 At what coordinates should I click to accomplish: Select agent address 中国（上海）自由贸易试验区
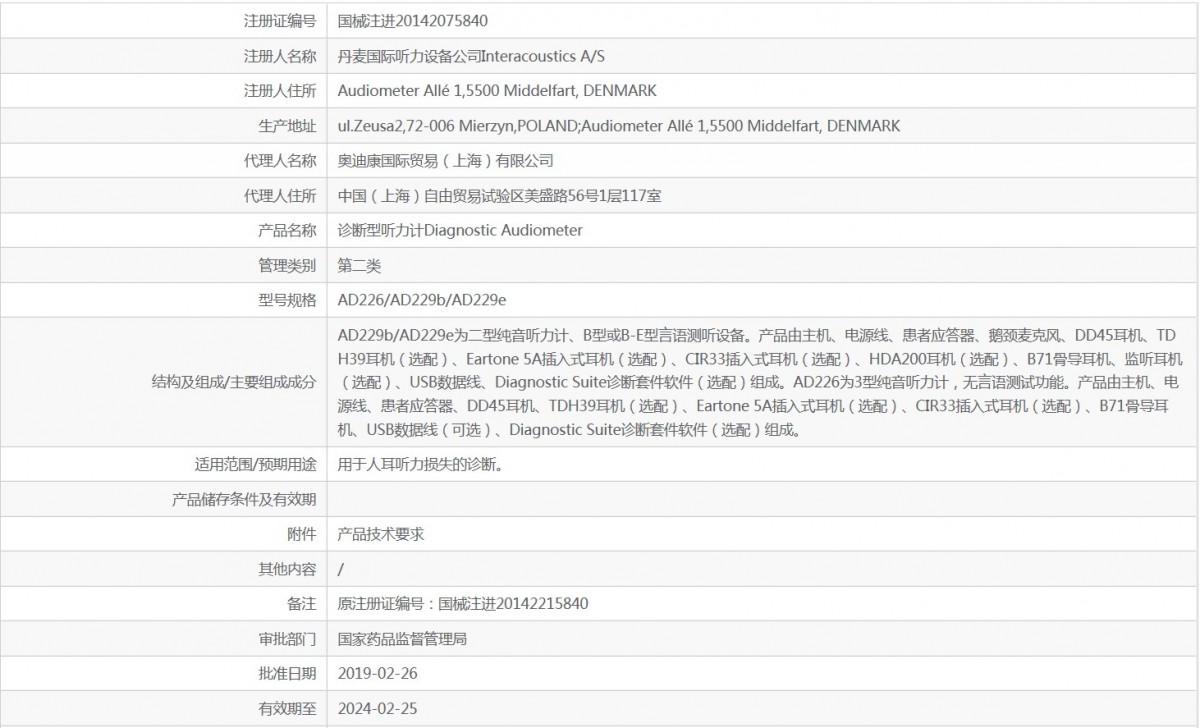point(499,195)
